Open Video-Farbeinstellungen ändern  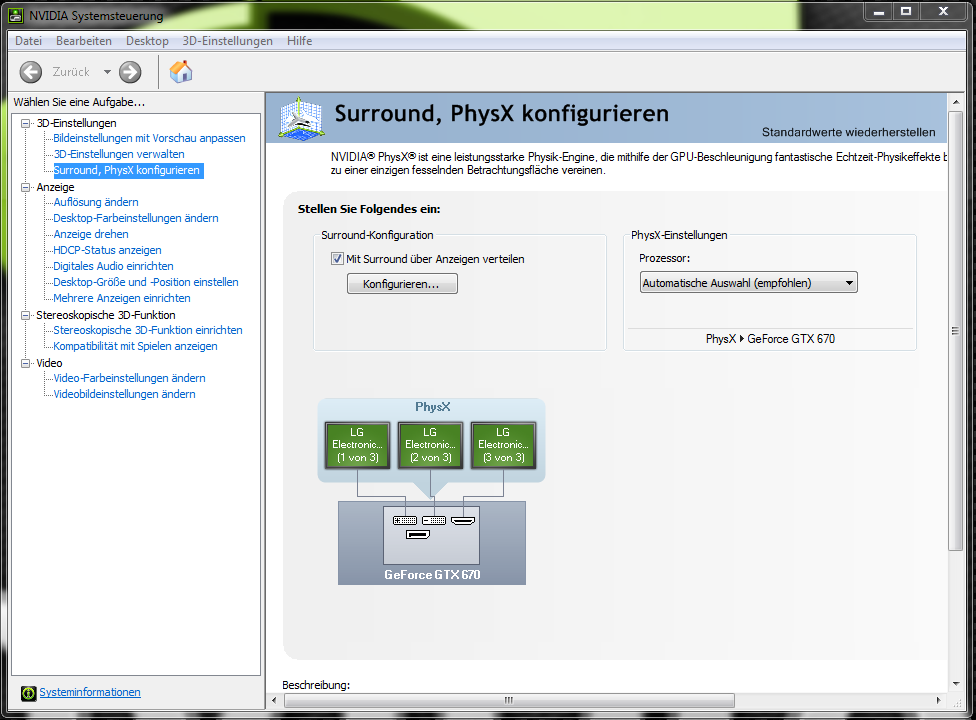point(129,378)
